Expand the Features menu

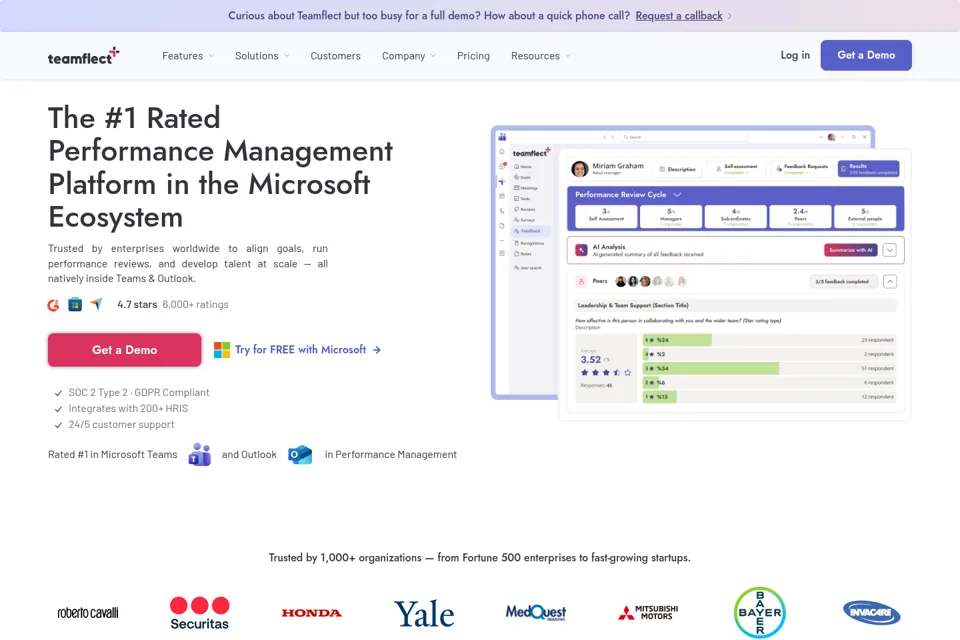[188, 56]
